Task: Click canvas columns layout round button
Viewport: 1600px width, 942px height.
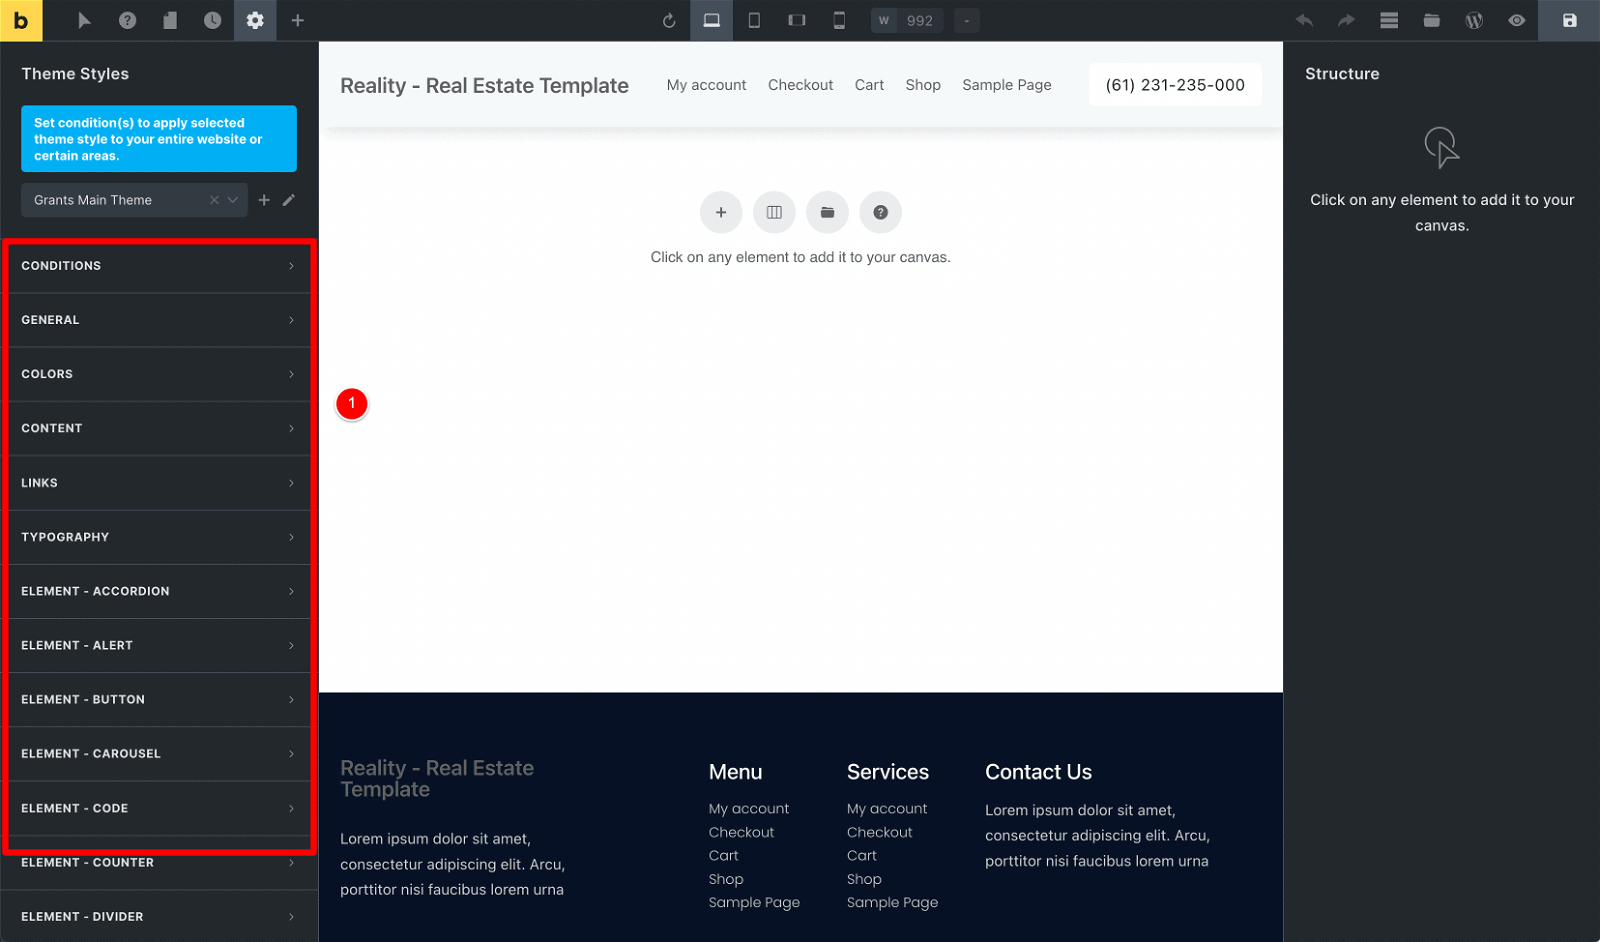Action: click(x=774, y=212)
